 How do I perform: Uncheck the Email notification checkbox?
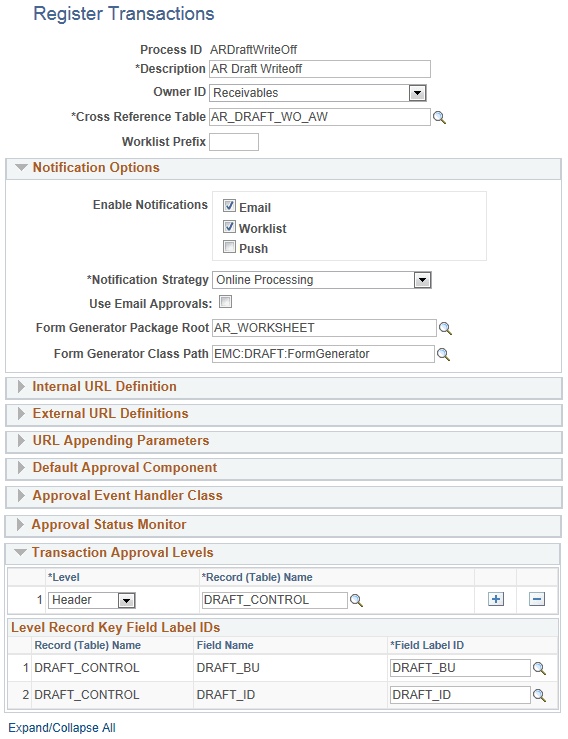(x=229, y=206)
